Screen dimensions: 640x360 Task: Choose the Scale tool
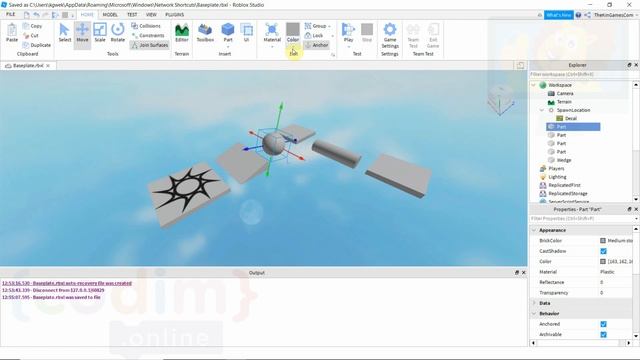point(100,33)
